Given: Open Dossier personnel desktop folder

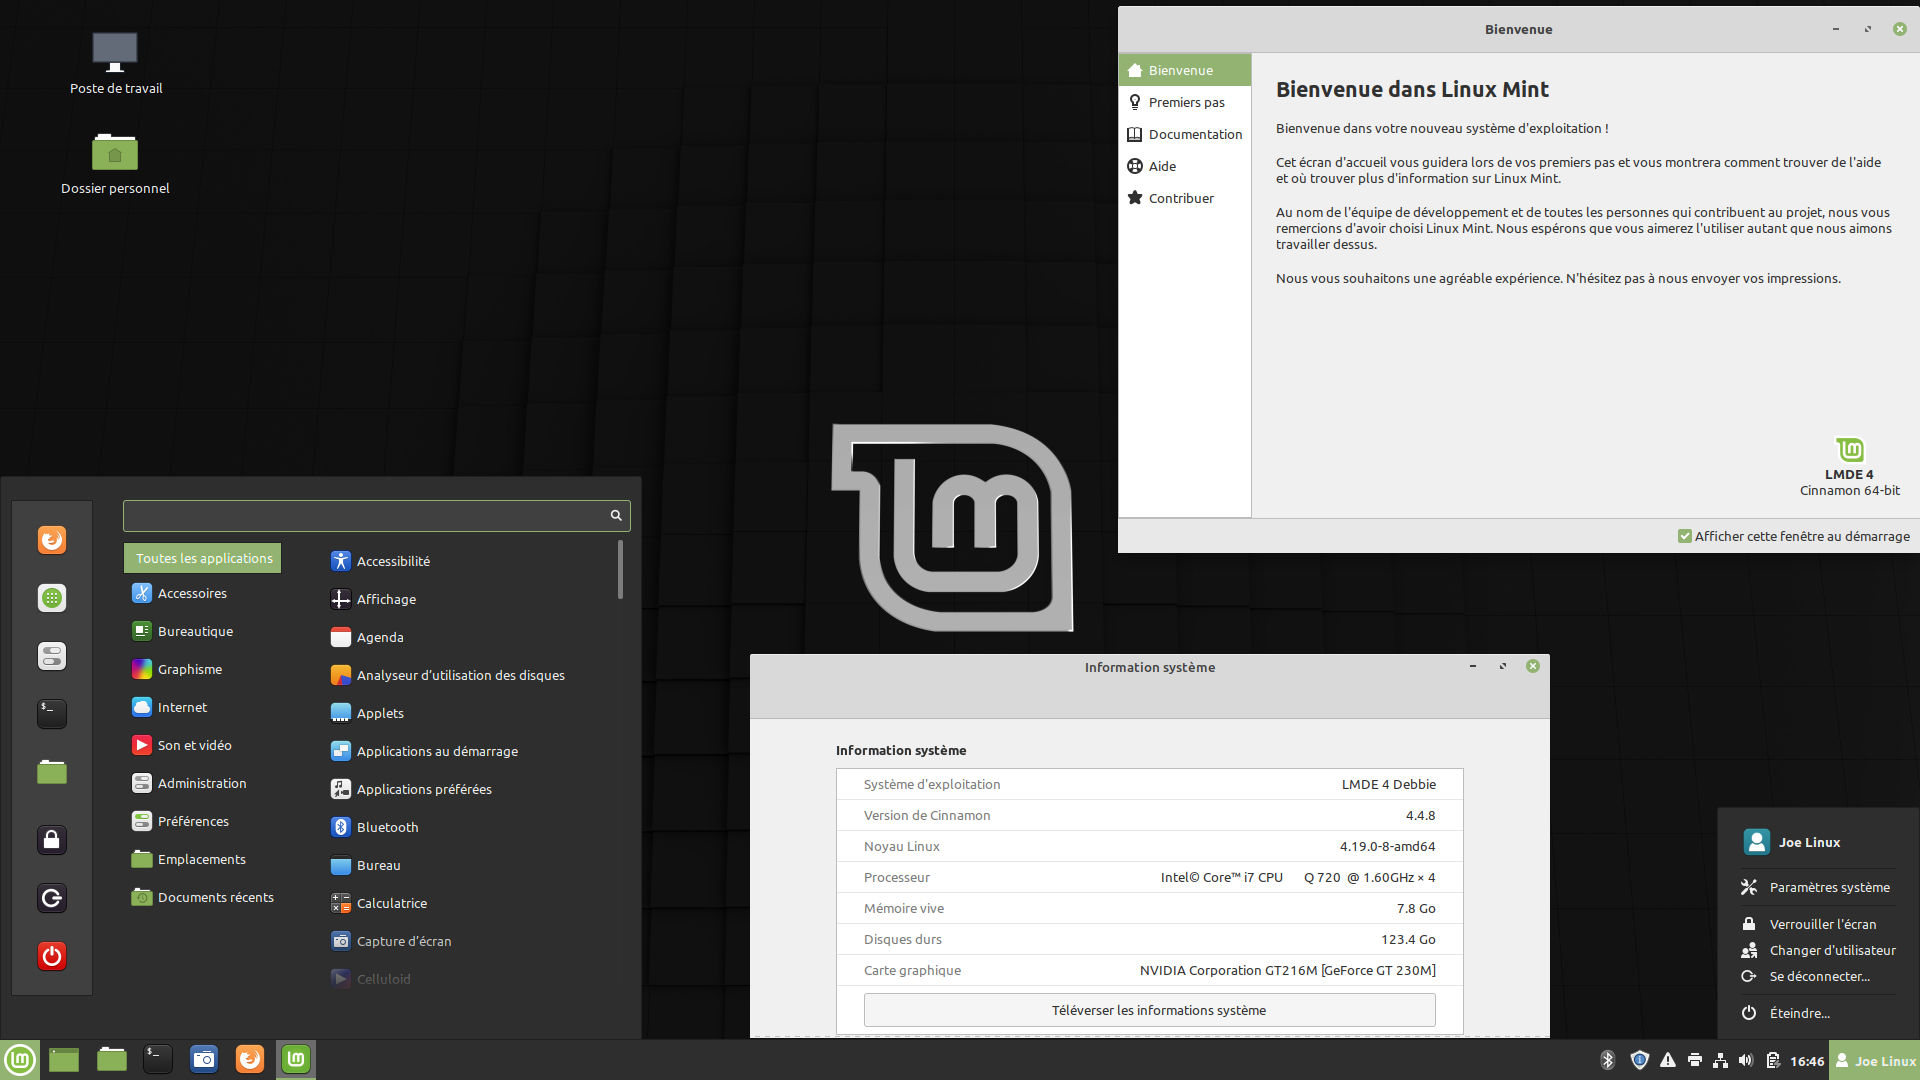Looking at the screenshot, I should [115, 164].
